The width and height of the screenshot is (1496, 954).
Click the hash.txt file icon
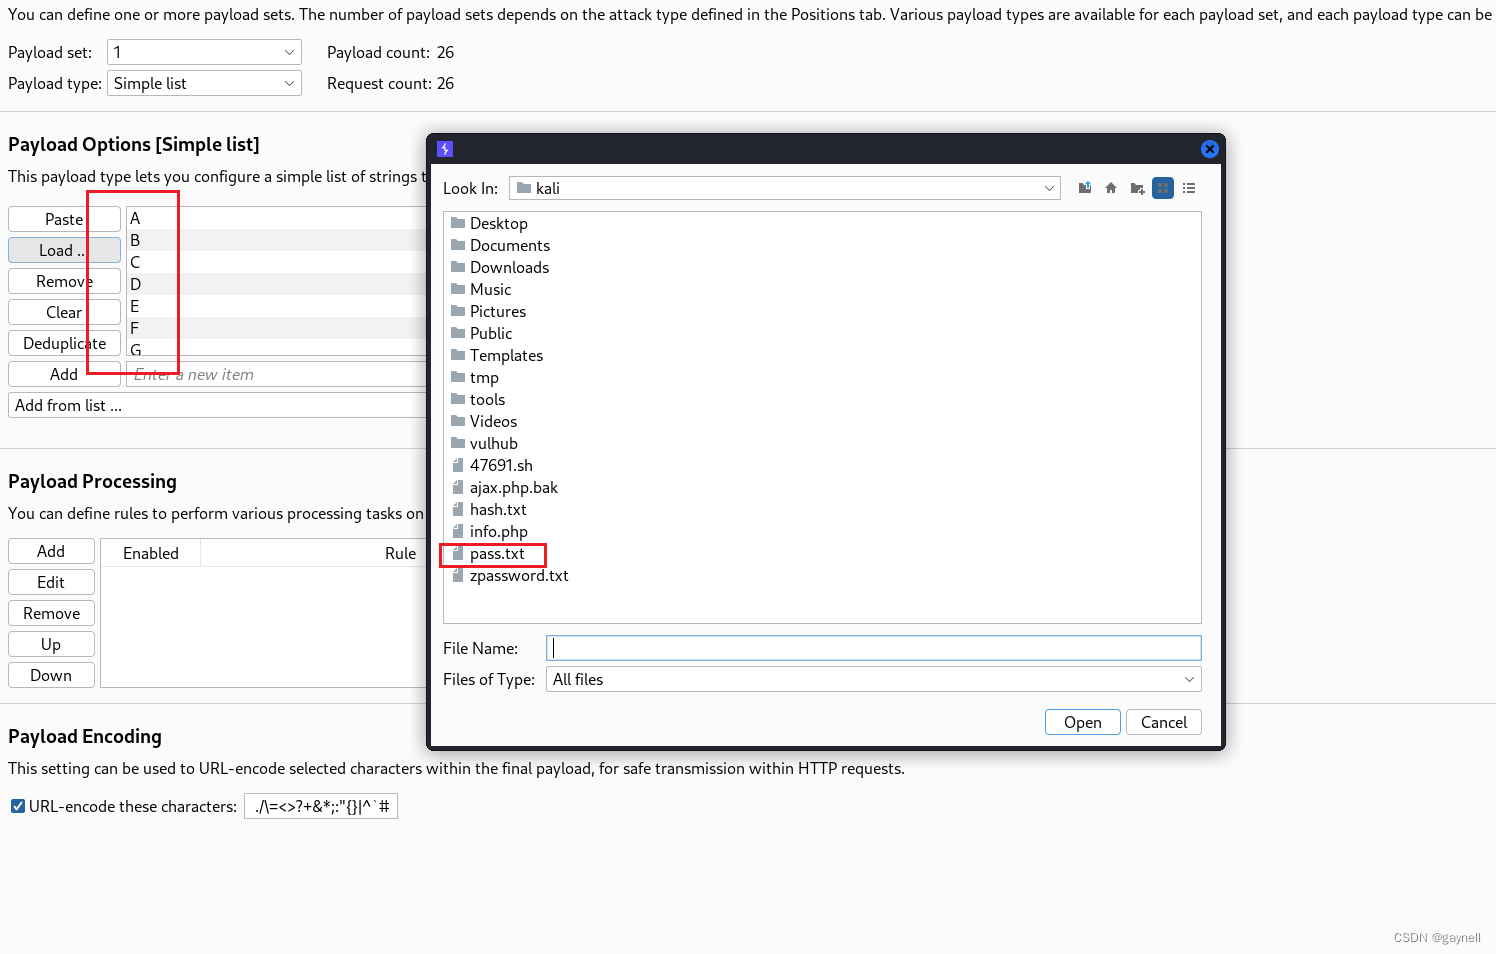pyautogui.click(x=458, y=509)
